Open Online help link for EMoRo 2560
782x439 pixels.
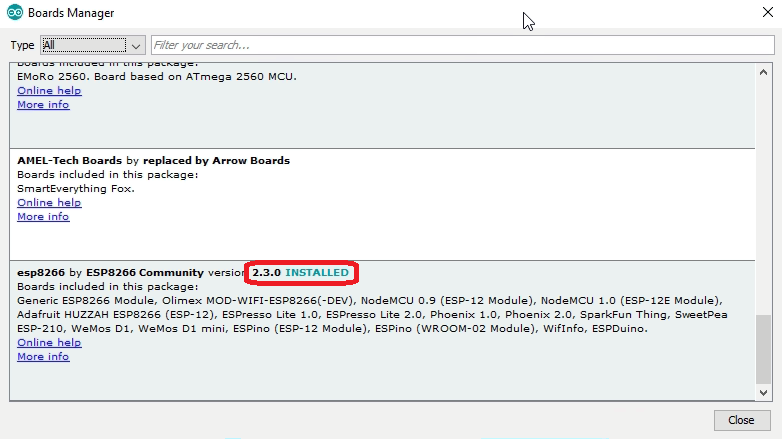(x=49, y=91)
